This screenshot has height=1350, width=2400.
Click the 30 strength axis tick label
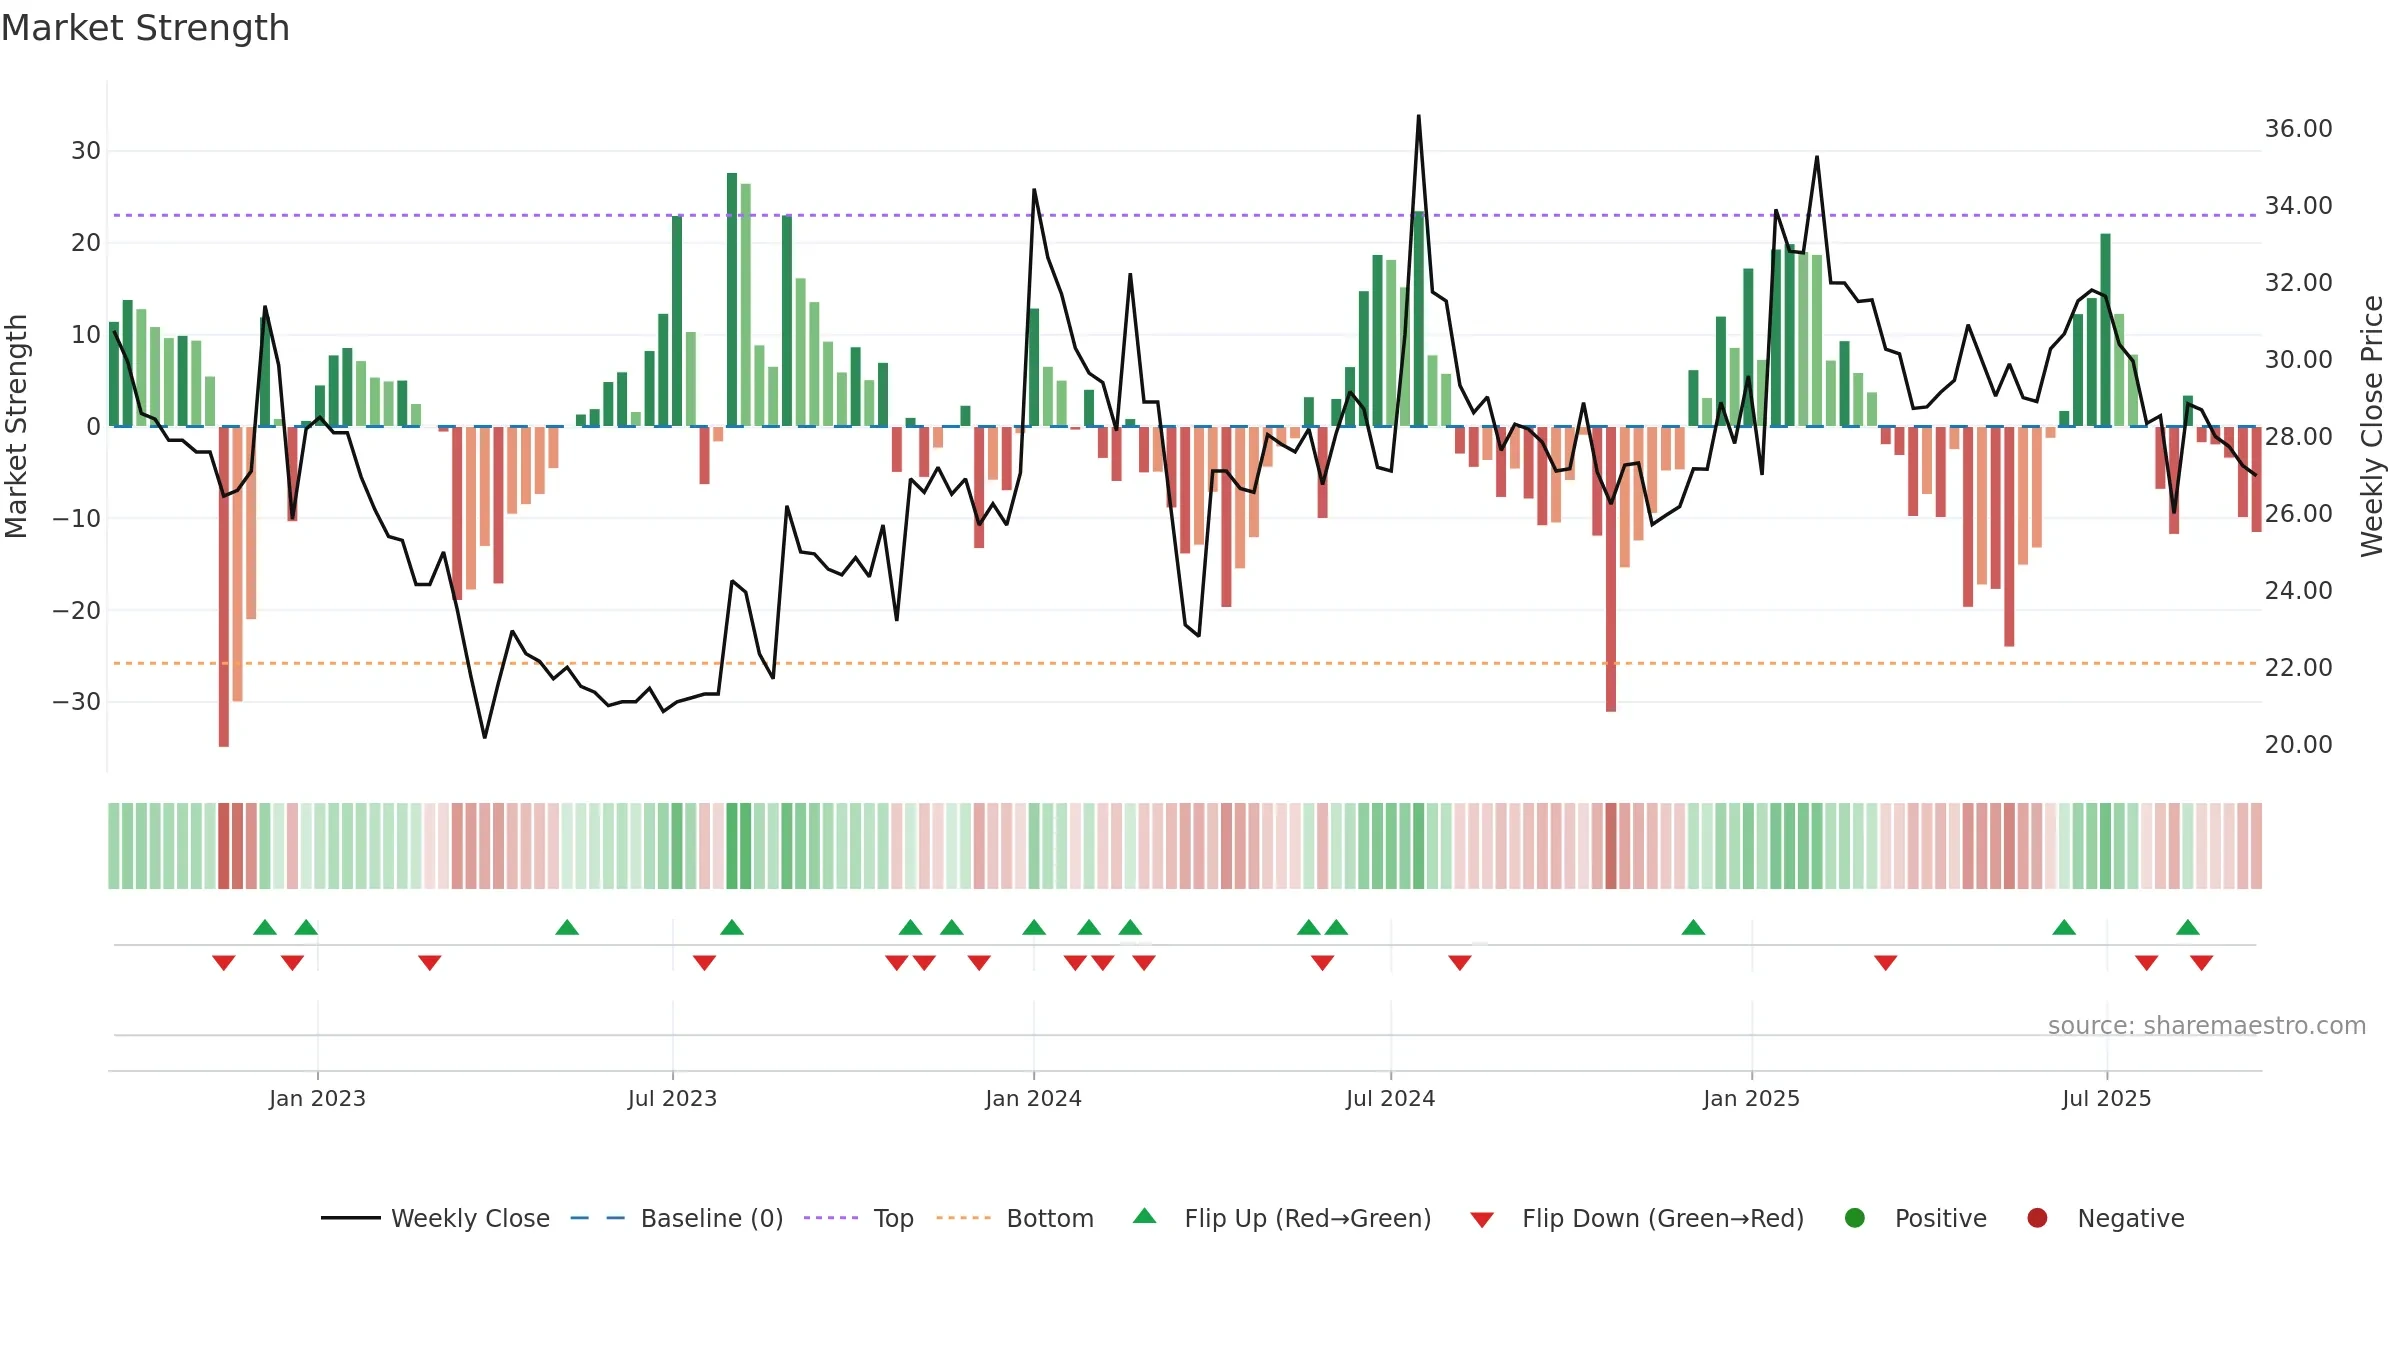[x=85, y=150]
